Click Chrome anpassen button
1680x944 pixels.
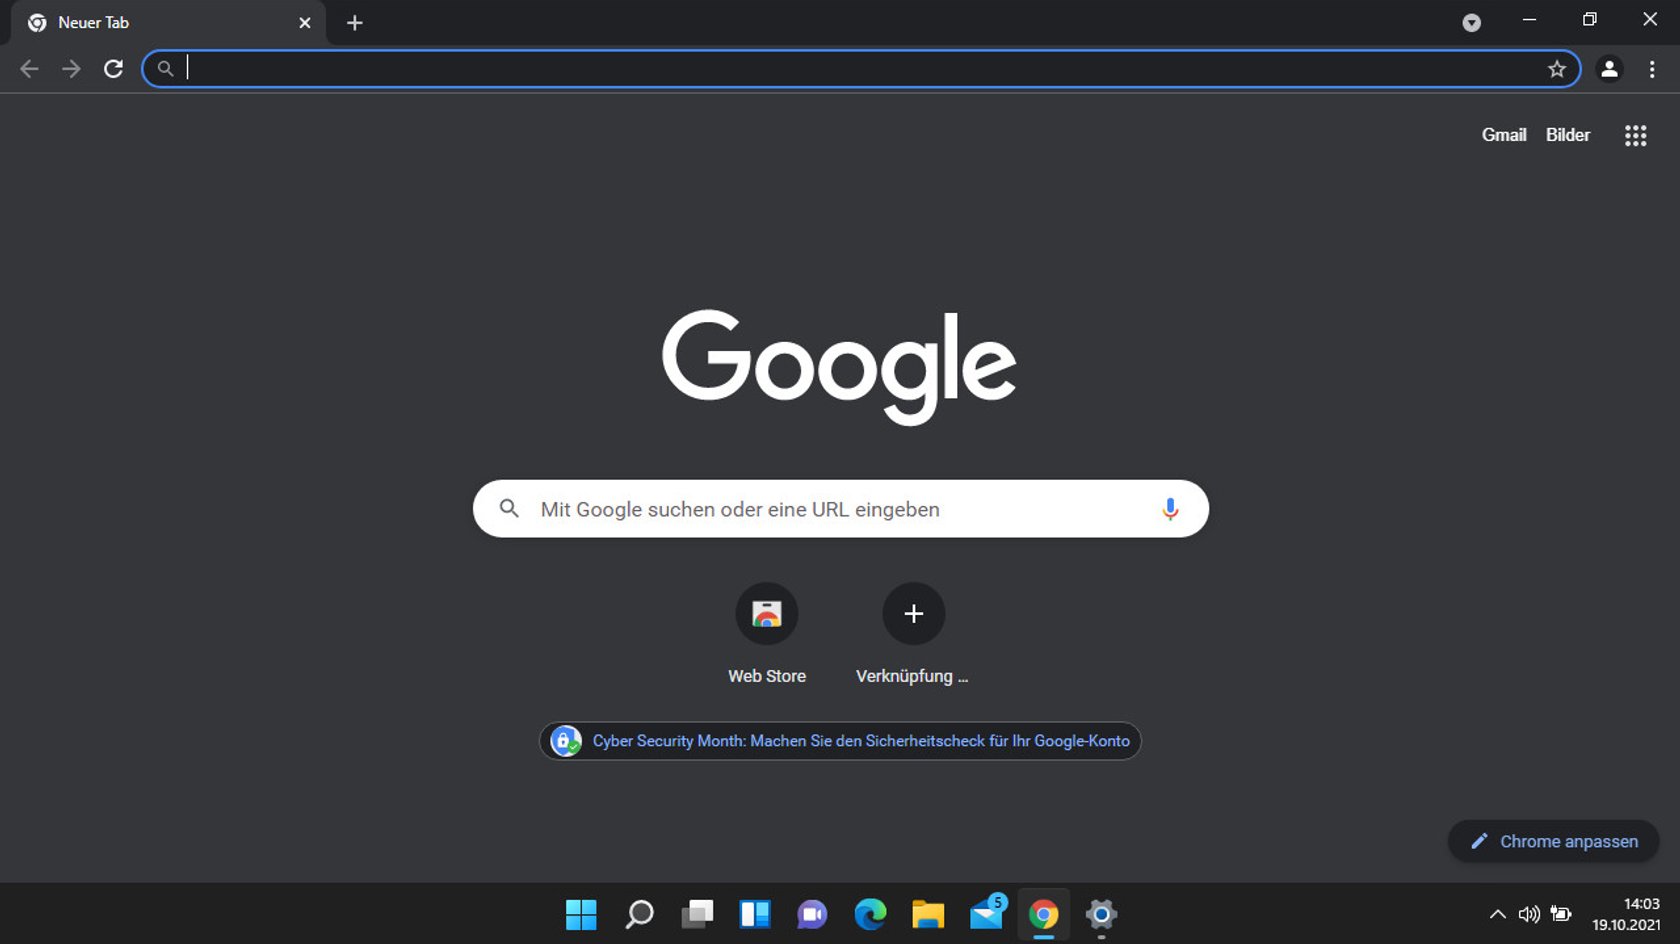coord(1553,841)
